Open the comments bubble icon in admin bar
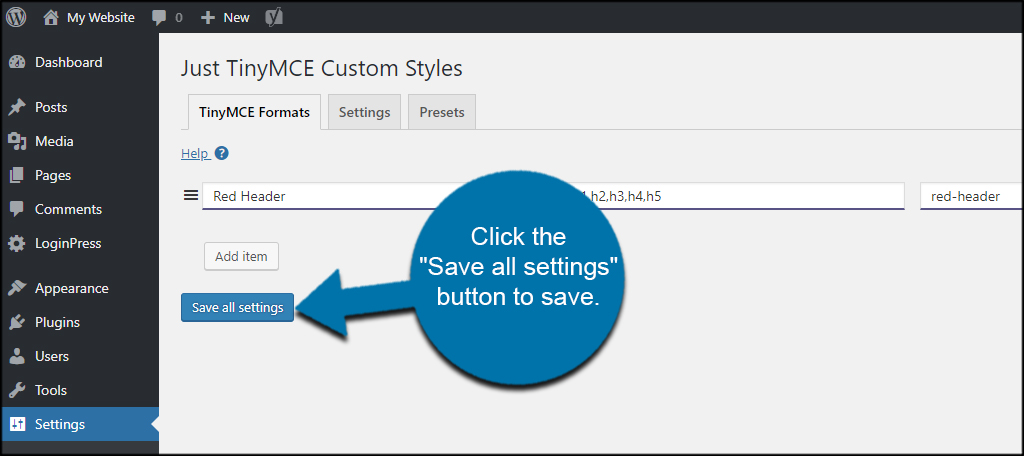Screen dimensions: 1024x456 [159, 17]
